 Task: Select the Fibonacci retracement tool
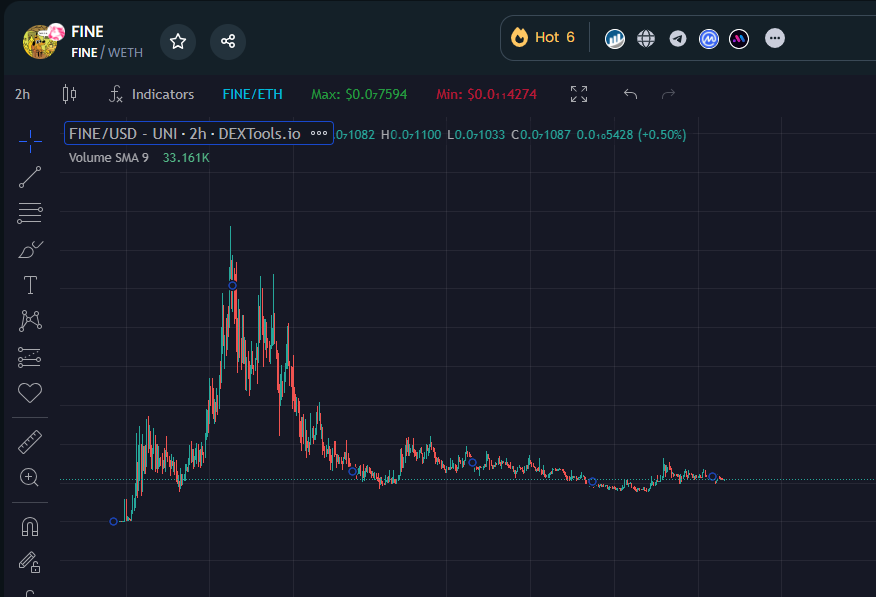(x=30, y=213)
